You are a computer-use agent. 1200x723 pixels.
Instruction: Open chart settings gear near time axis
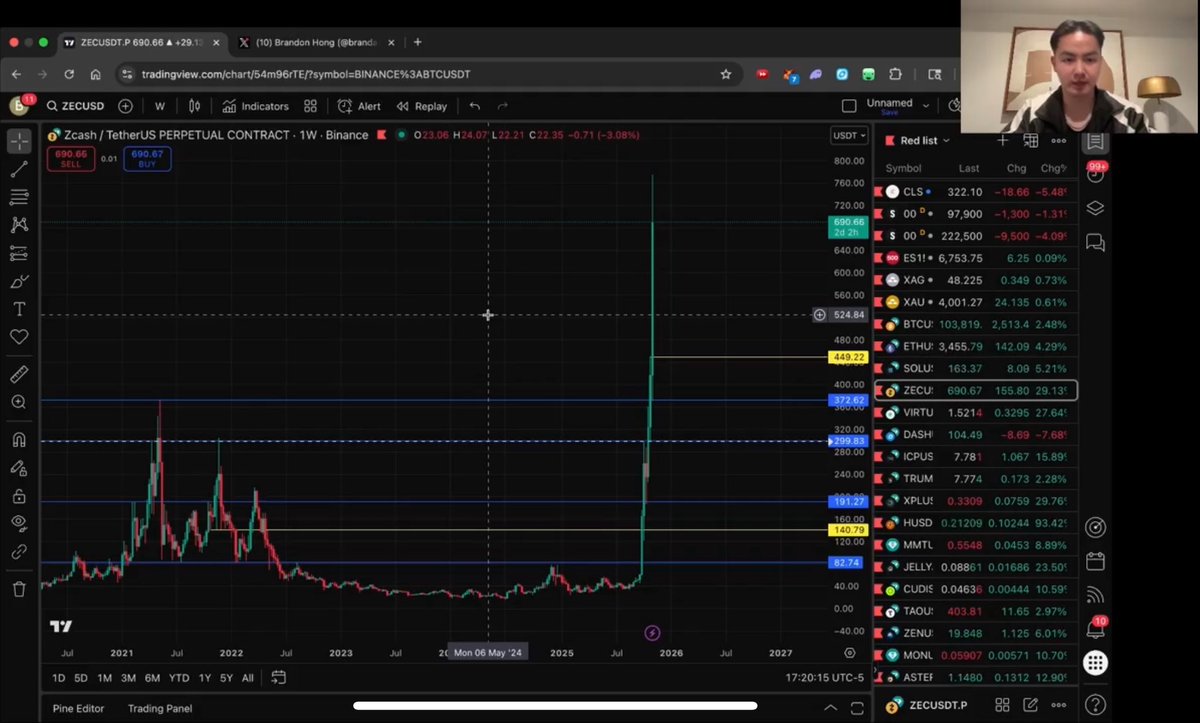pos(850,653)
